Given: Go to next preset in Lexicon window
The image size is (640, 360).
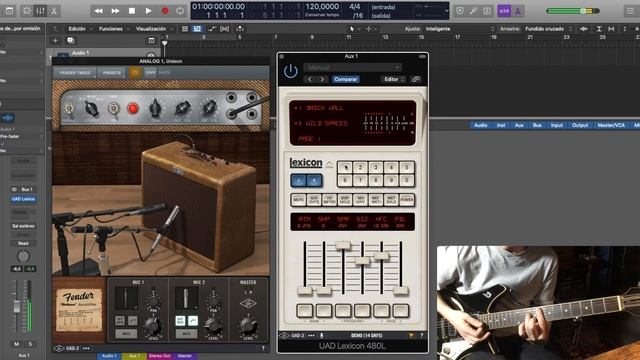Looking at the screenshot, I should pos(322,79).
